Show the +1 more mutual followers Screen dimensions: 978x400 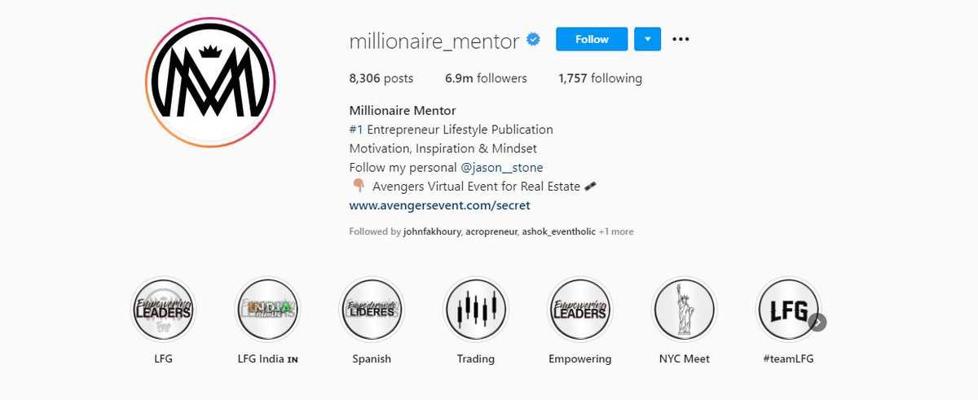[x=616, y=232]
